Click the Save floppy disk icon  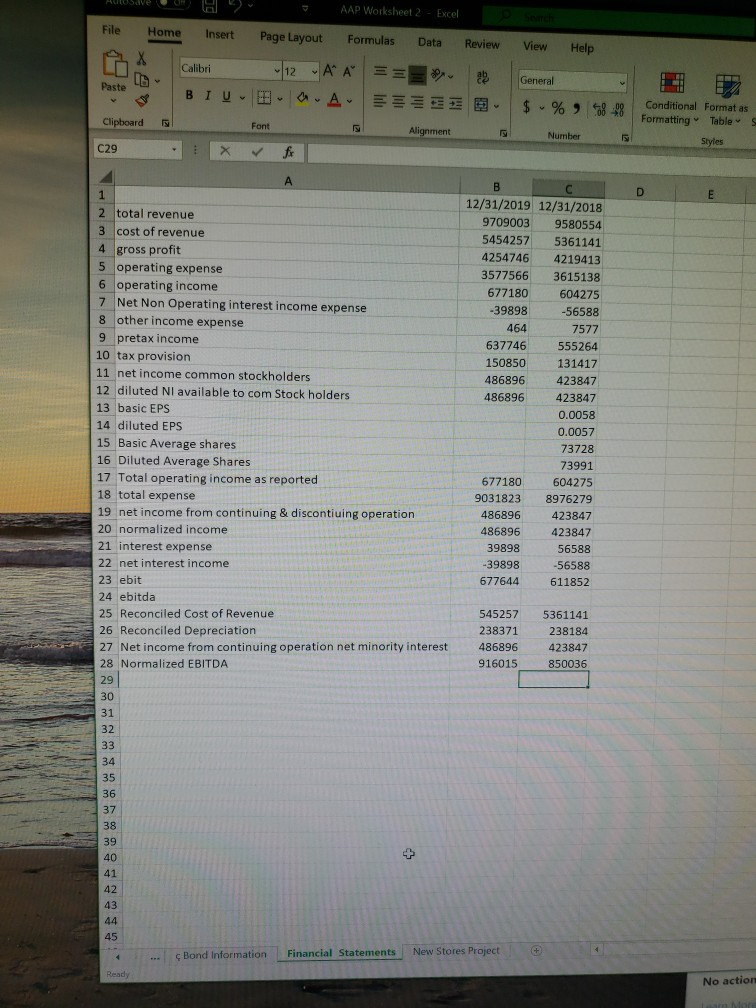(x=210, y=6)
